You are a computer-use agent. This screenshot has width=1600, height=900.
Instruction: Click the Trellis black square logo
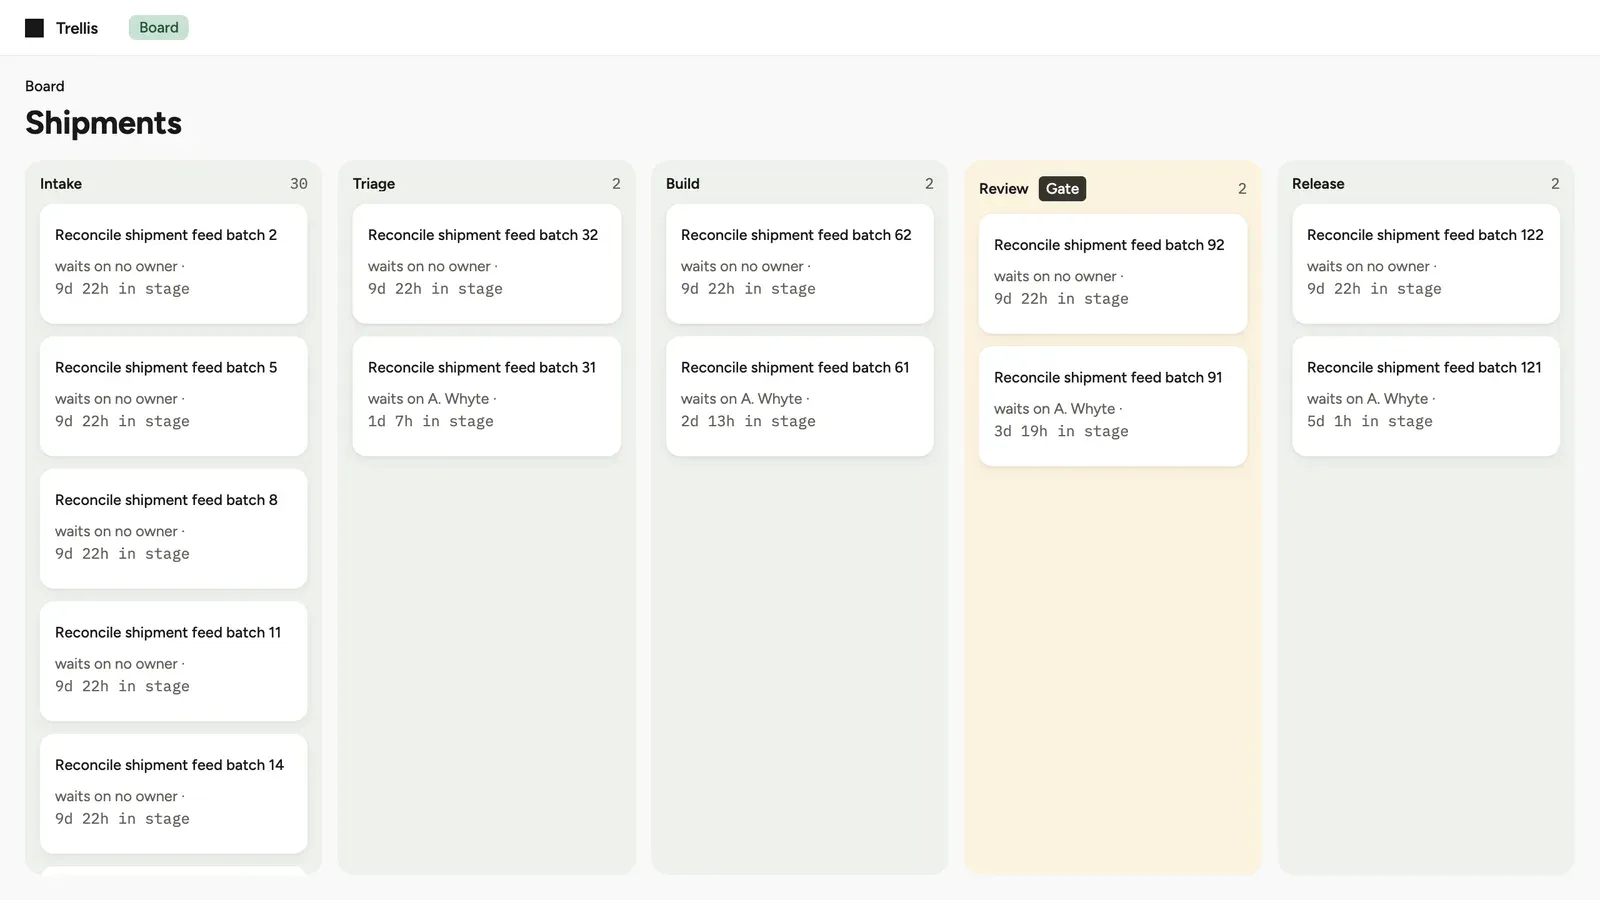[x=34, y=28]
